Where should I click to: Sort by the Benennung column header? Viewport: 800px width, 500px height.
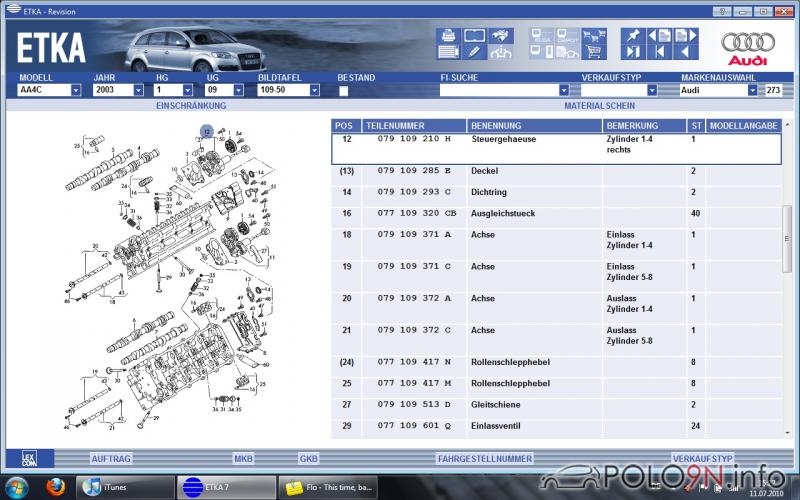pyautogui.click(x=534, y=126)
